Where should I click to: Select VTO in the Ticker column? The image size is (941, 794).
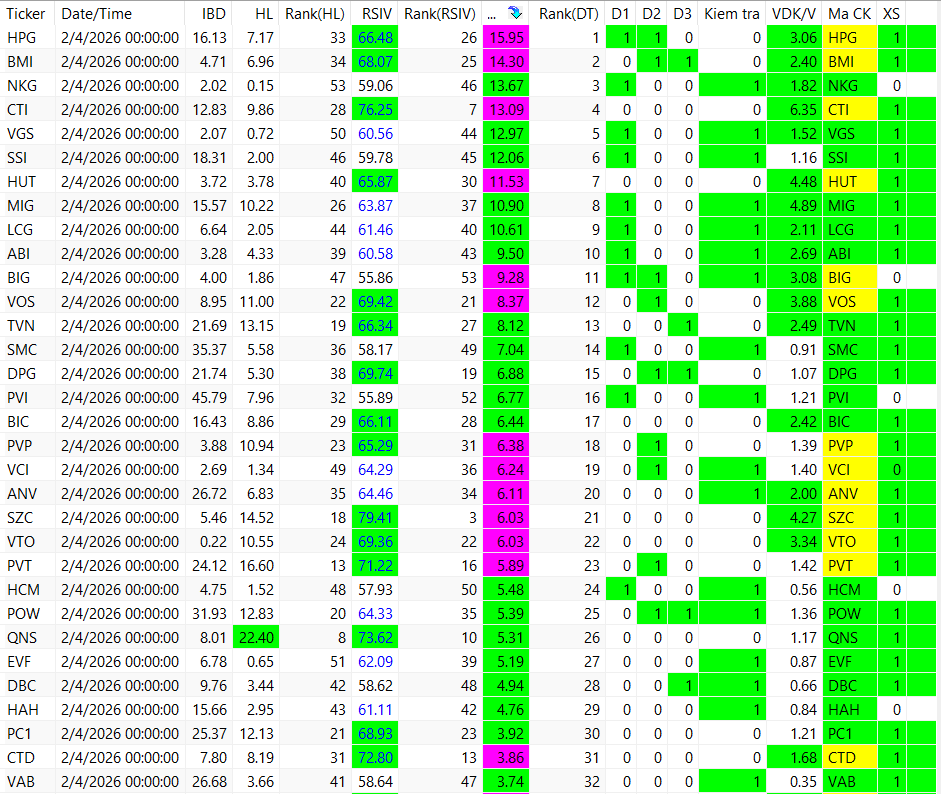tap(21, 542)
